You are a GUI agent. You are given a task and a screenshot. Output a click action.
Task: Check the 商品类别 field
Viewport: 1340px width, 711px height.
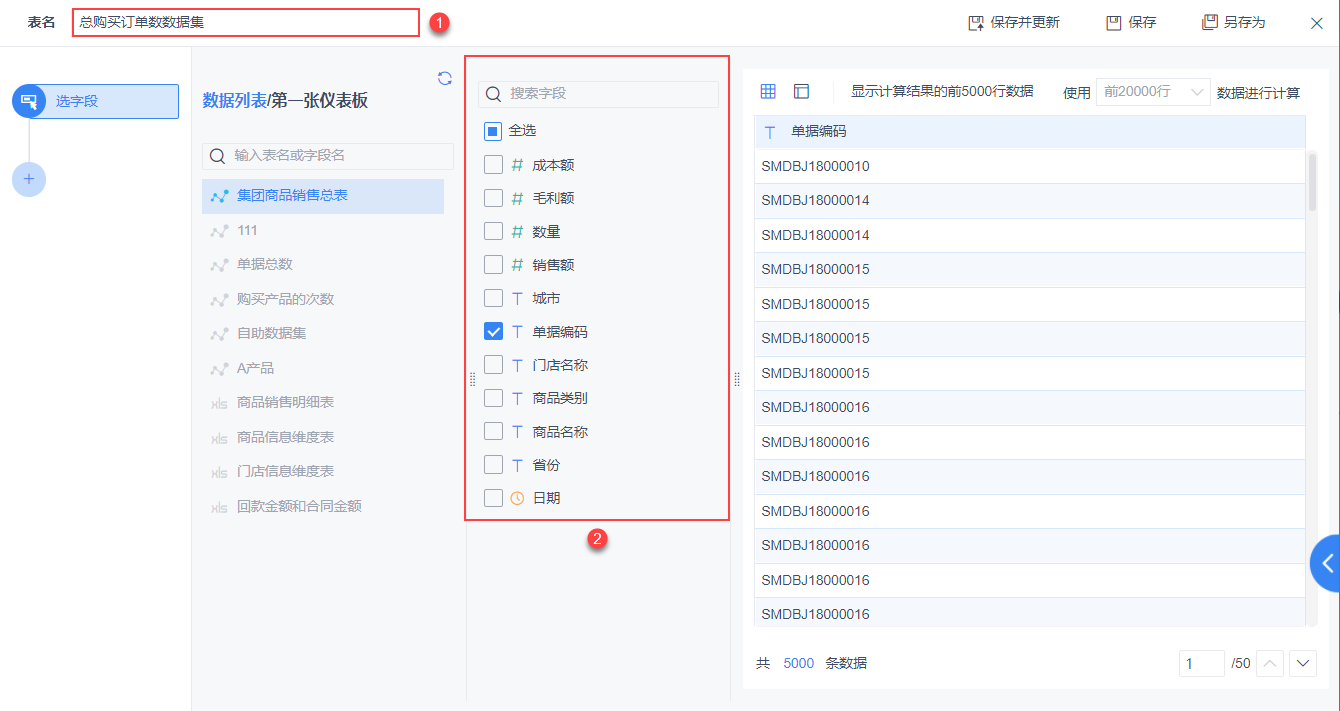[493, 398]
